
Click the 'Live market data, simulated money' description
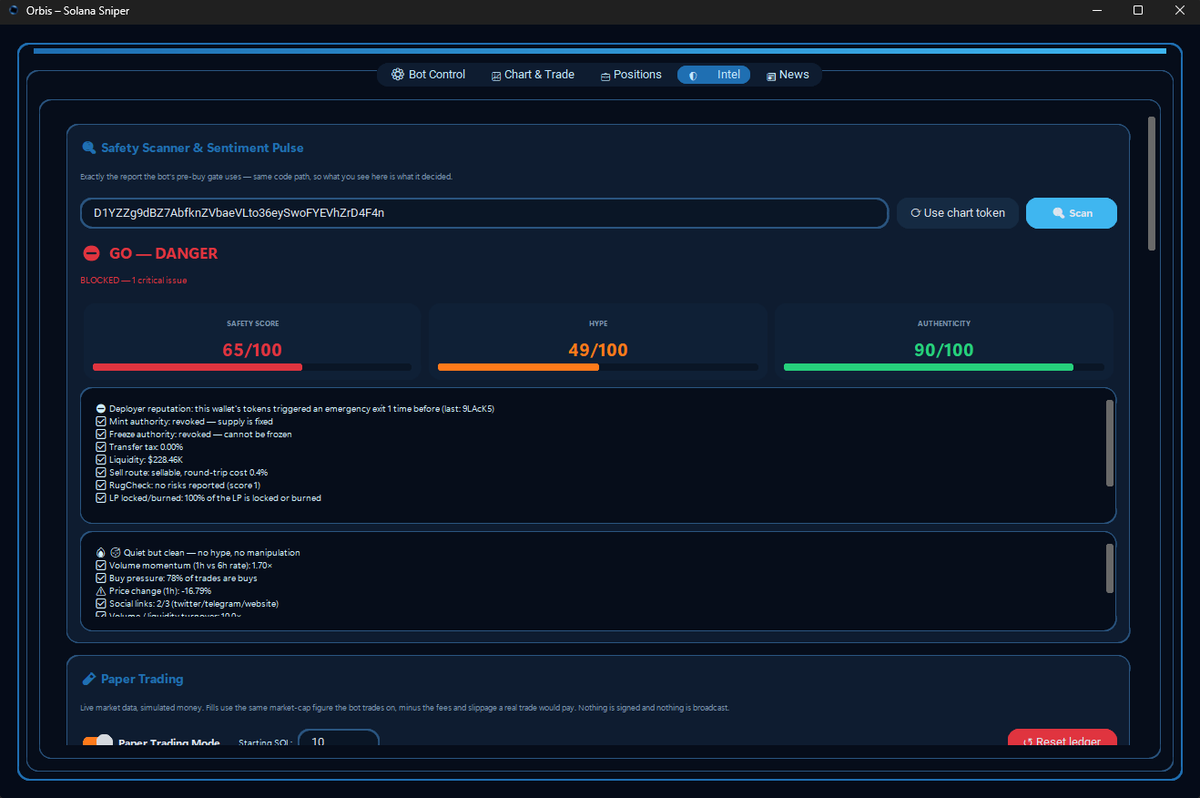(405, 708)
